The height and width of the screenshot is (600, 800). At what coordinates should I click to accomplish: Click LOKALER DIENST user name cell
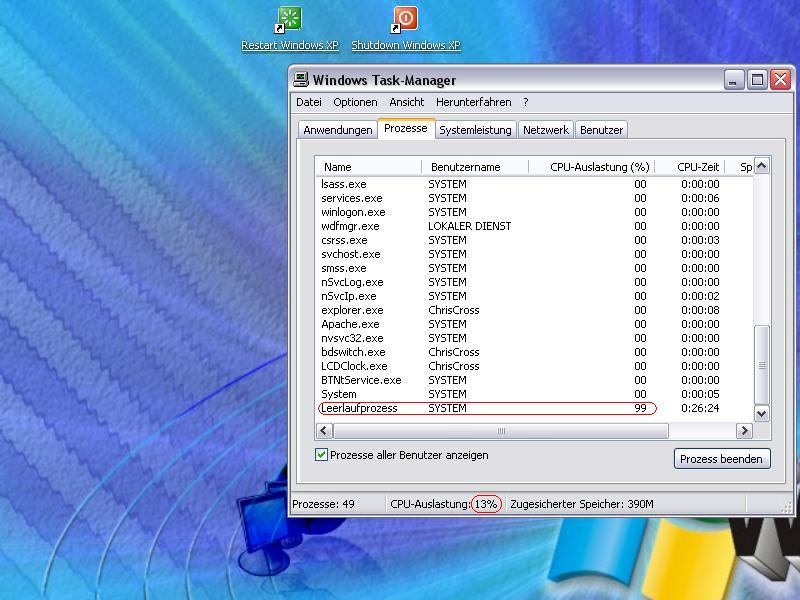point(469,226)
